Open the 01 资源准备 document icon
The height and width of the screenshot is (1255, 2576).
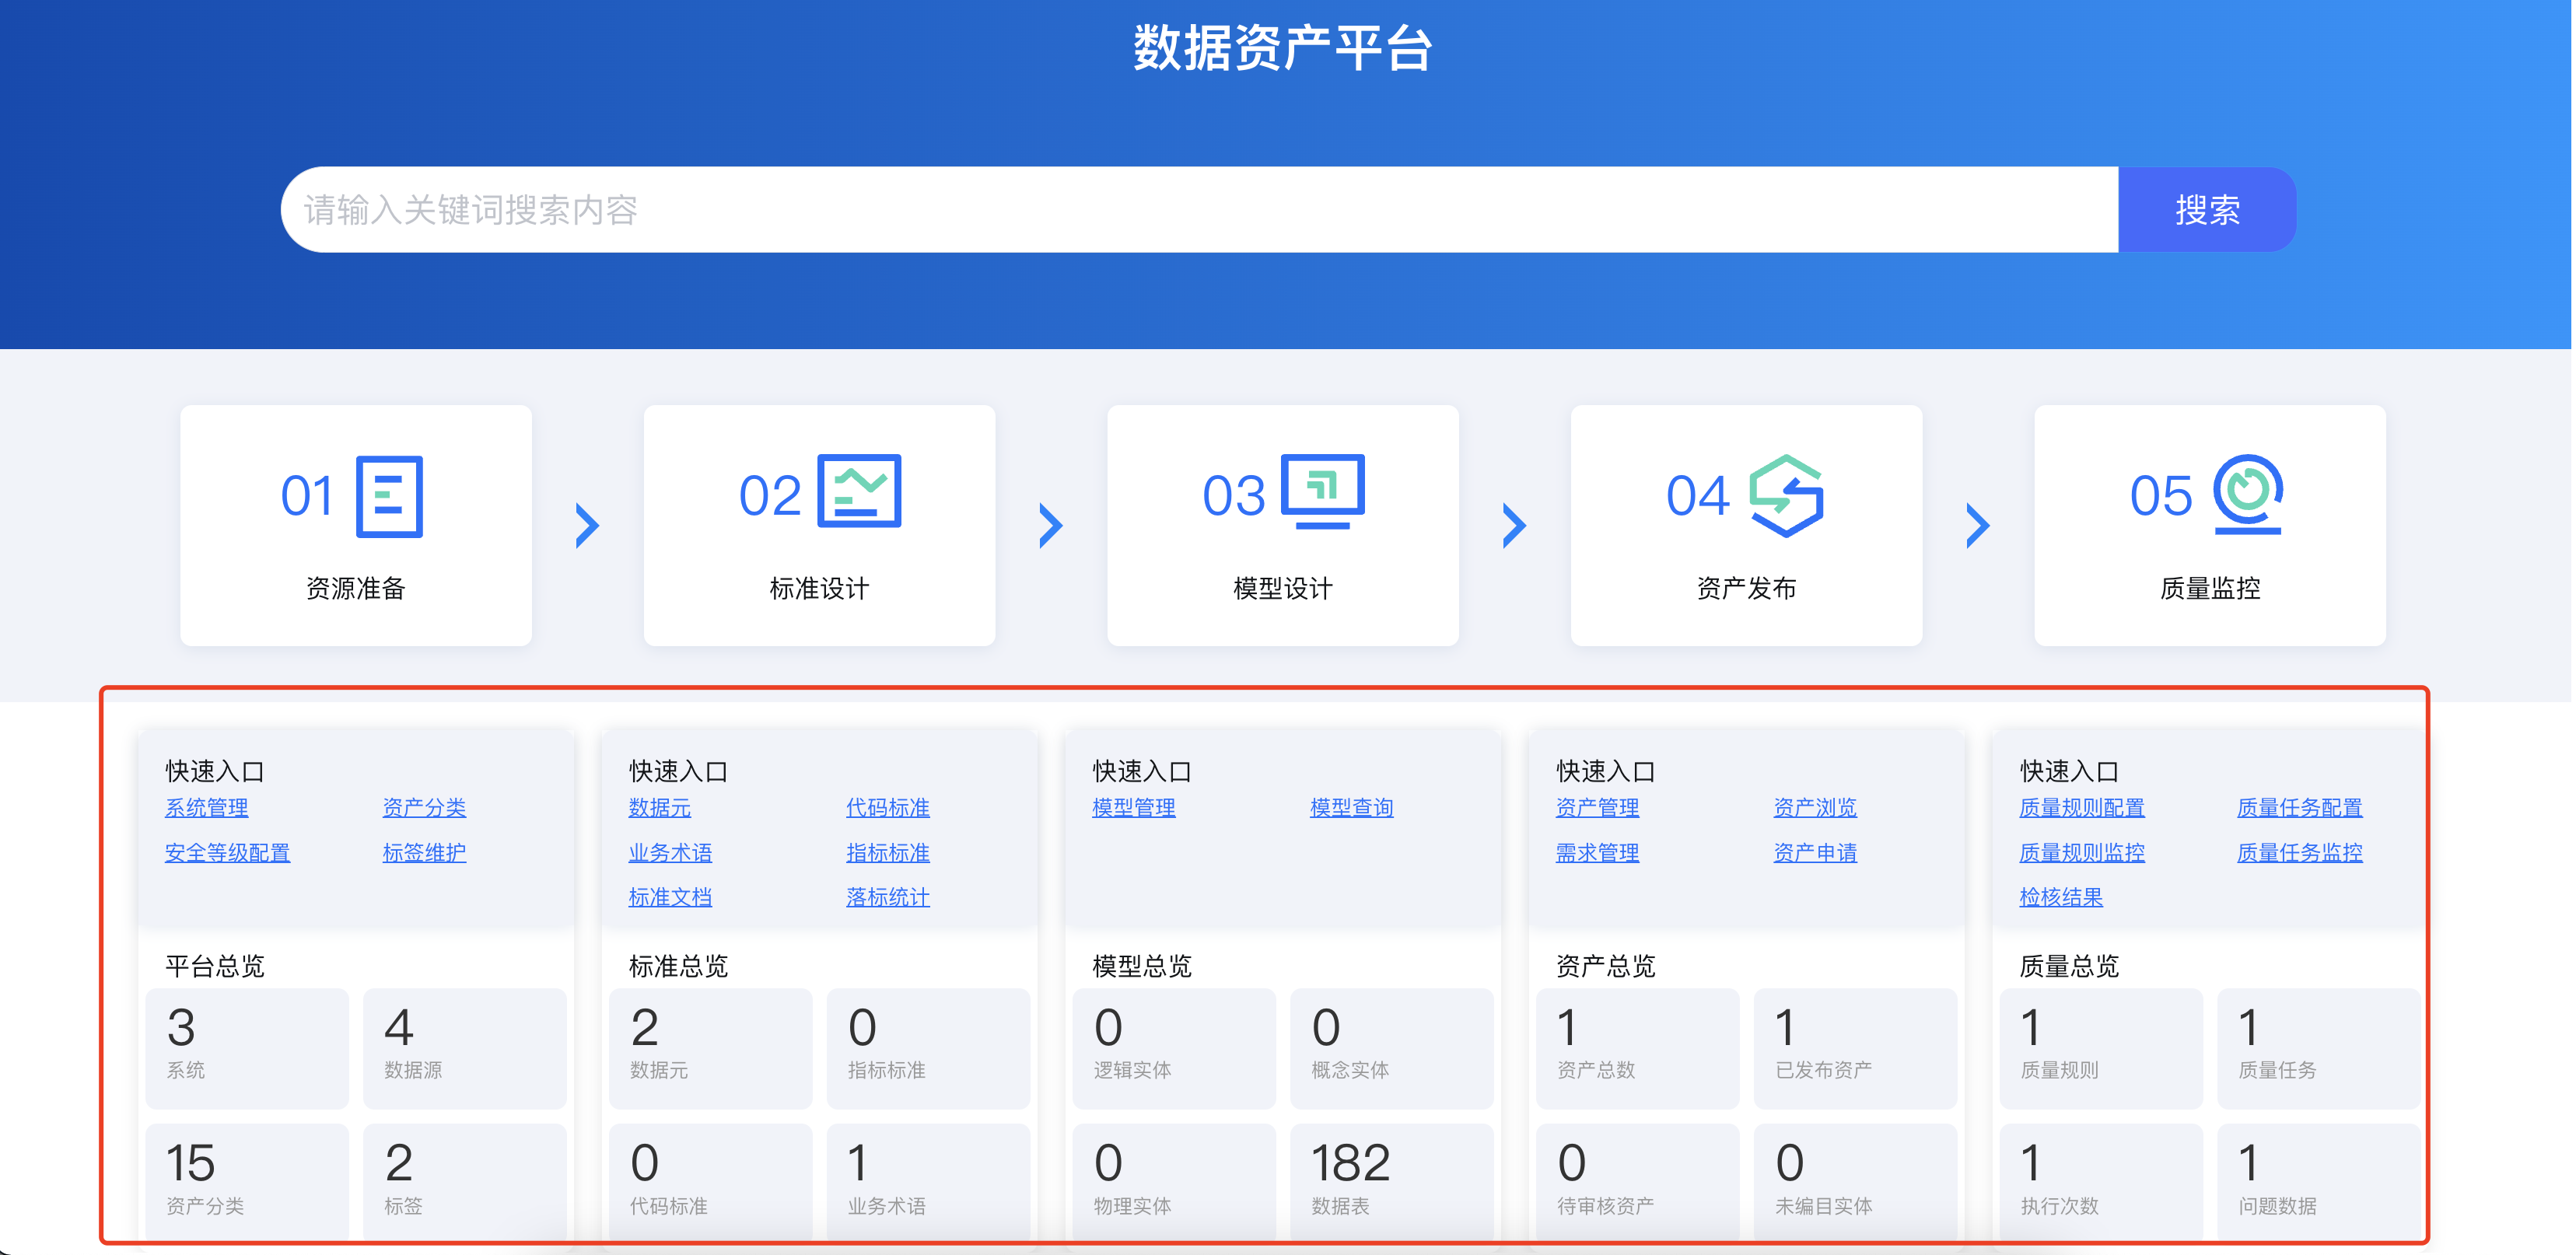coord(389,496)
